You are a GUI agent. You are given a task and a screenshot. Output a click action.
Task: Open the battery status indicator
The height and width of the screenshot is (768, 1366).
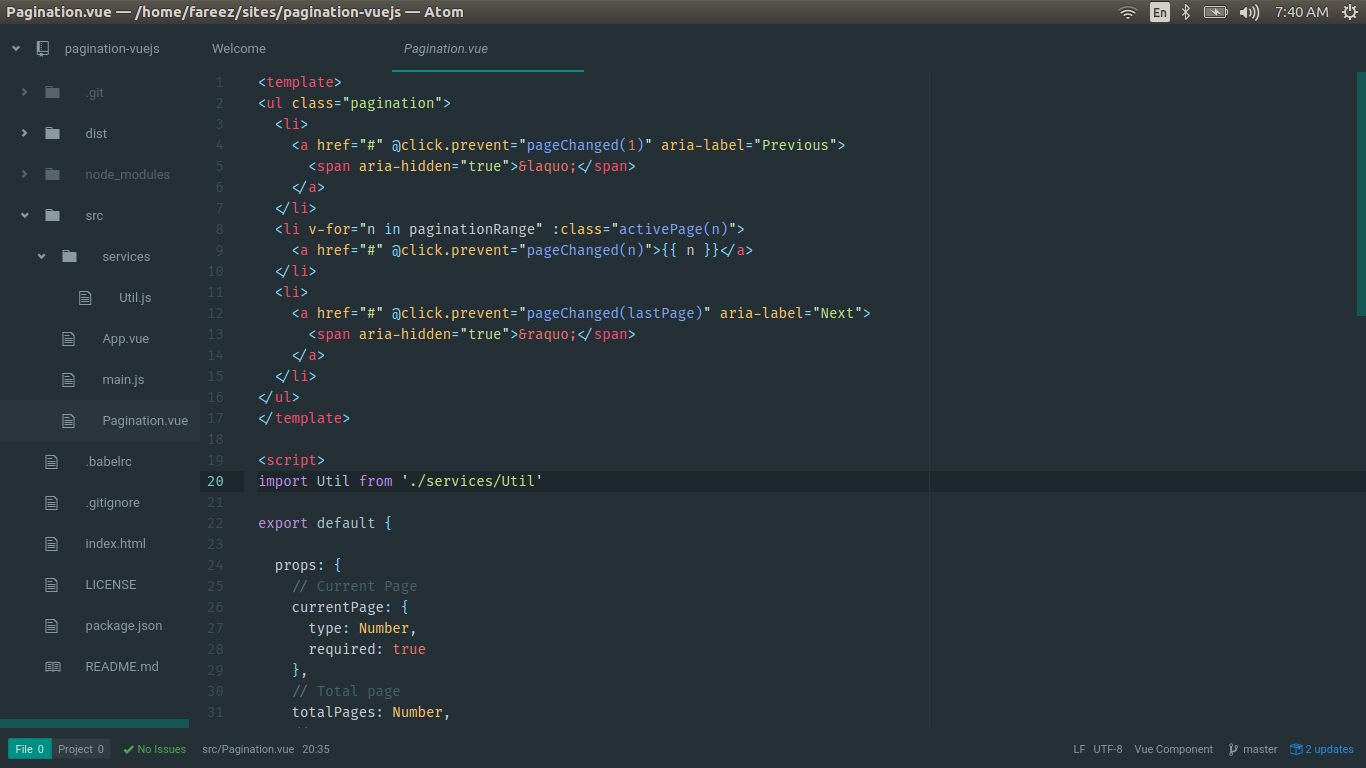point(1215,12)
